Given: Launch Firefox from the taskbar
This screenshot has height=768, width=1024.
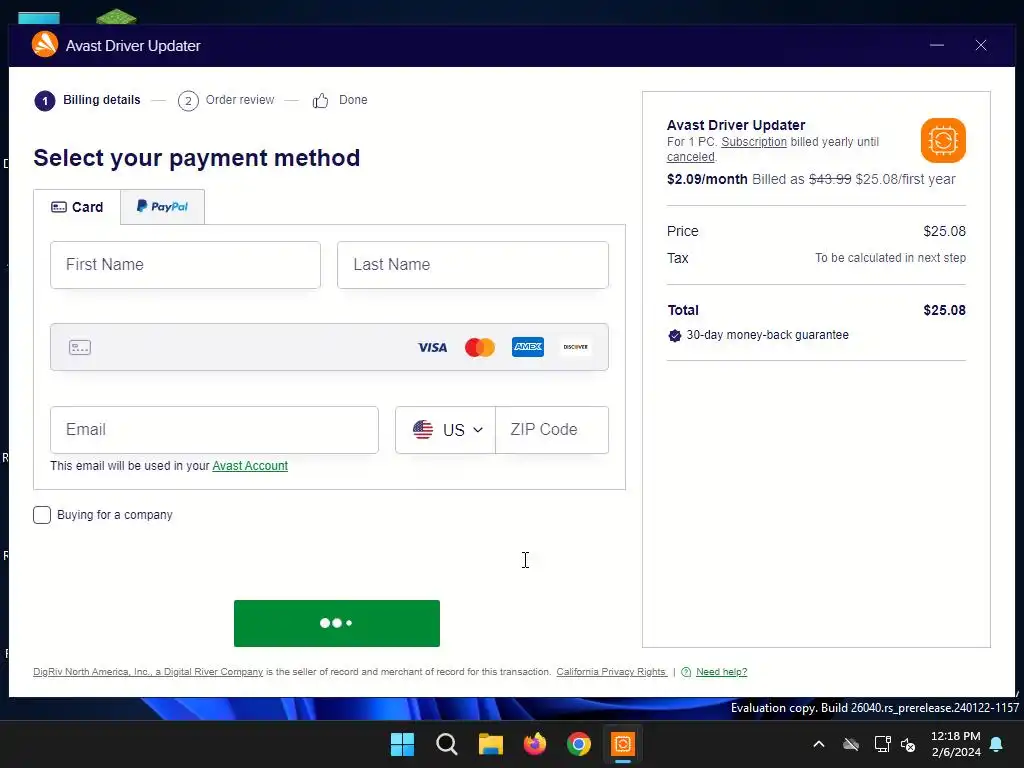Looking at the screenshot, I should click(535, 744).
